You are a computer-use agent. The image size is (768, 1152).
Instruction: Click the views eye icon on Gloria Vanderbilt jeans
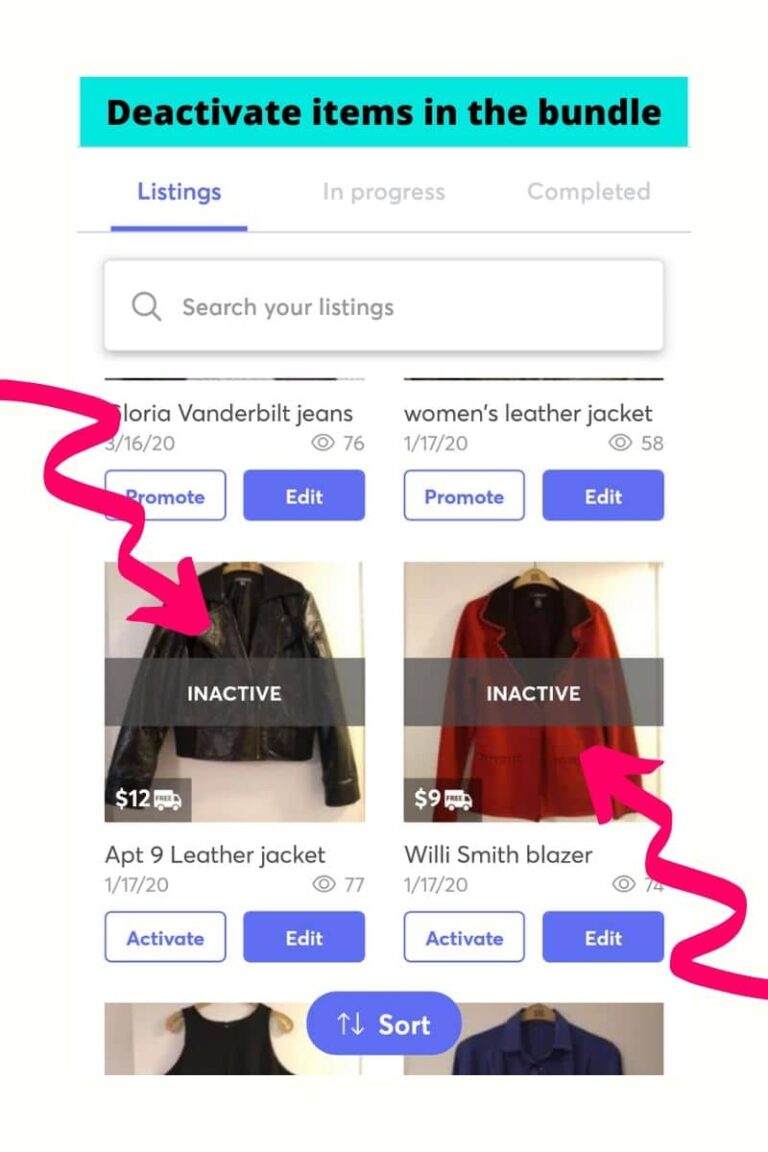pos(323,443)
